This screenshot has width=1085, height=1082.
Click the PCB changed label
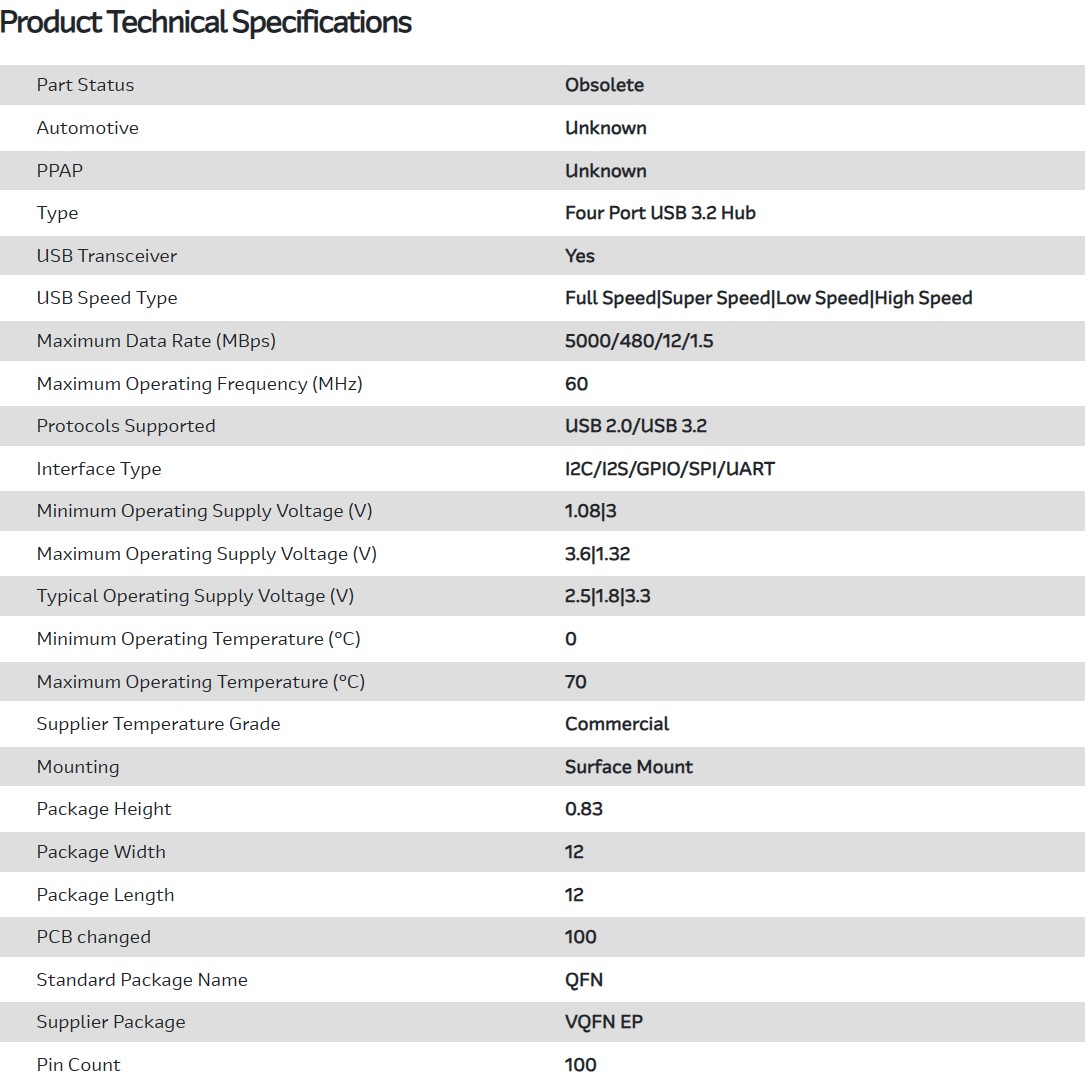click(93, 937)
